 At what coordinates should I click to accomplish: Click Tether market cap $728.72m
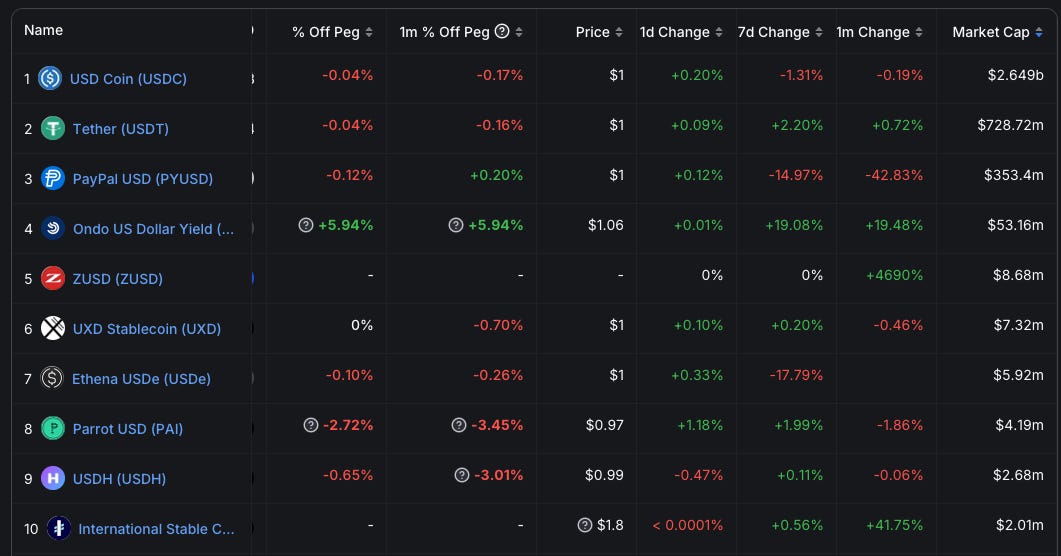pos(1010,125)
